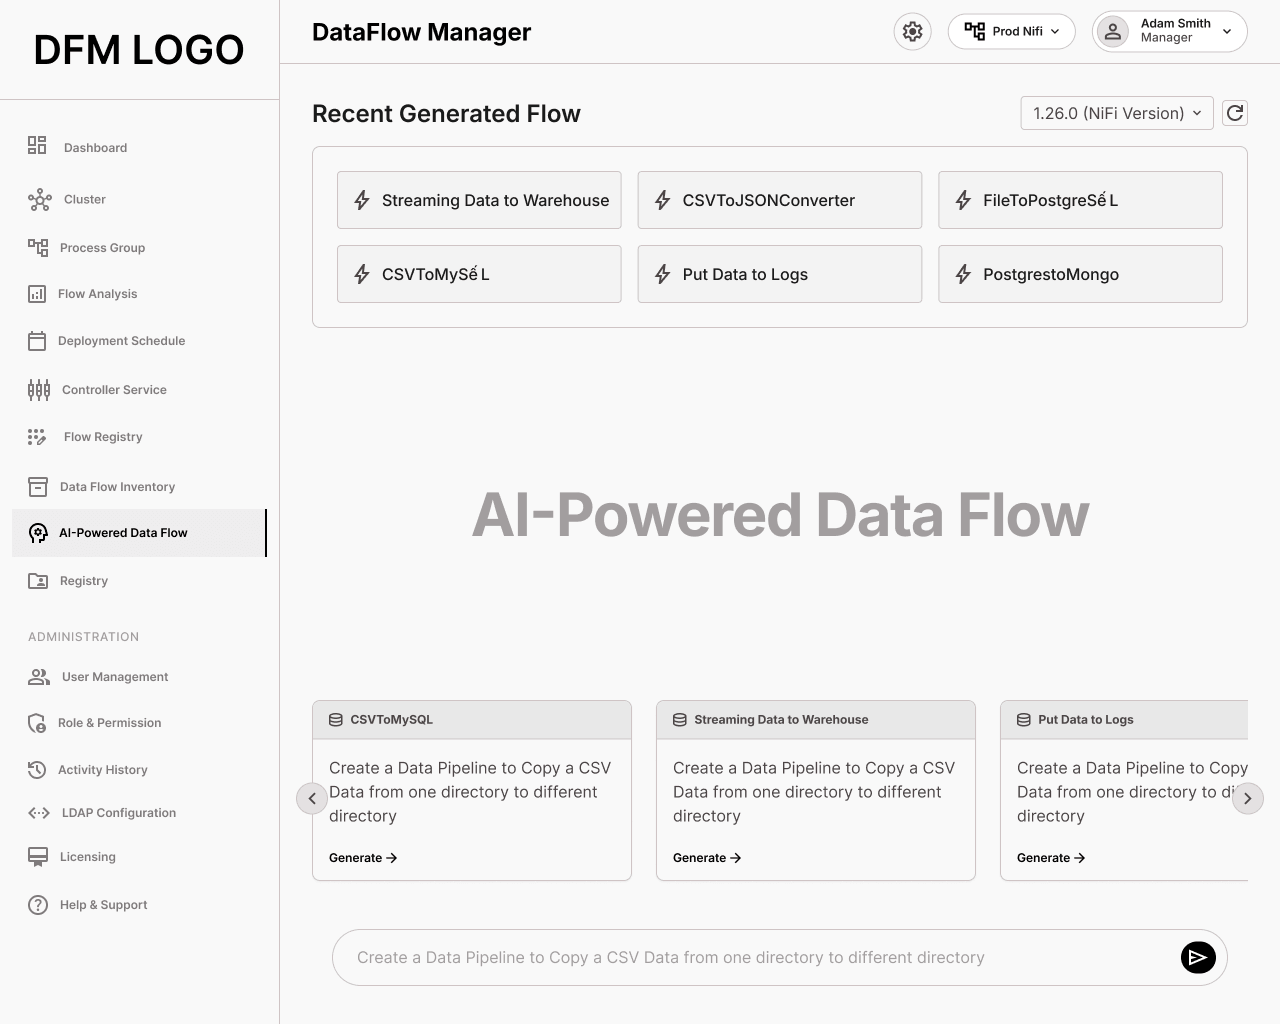Image resolution: width=1280 pixels, height=1024 pixels.
Task: Click the Data Flow Inventory box icon
Action: point(38,487)
